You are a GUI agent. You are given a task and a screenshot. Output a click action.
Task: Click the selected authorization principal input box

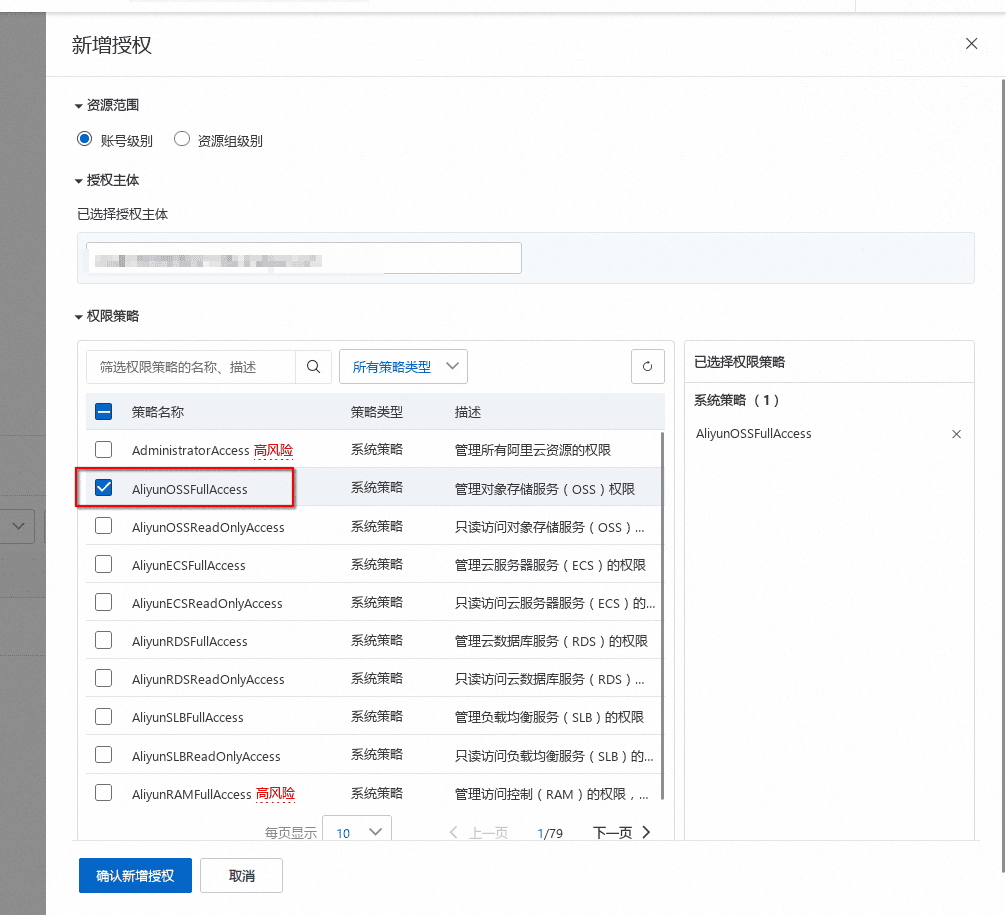click(304, 258)
